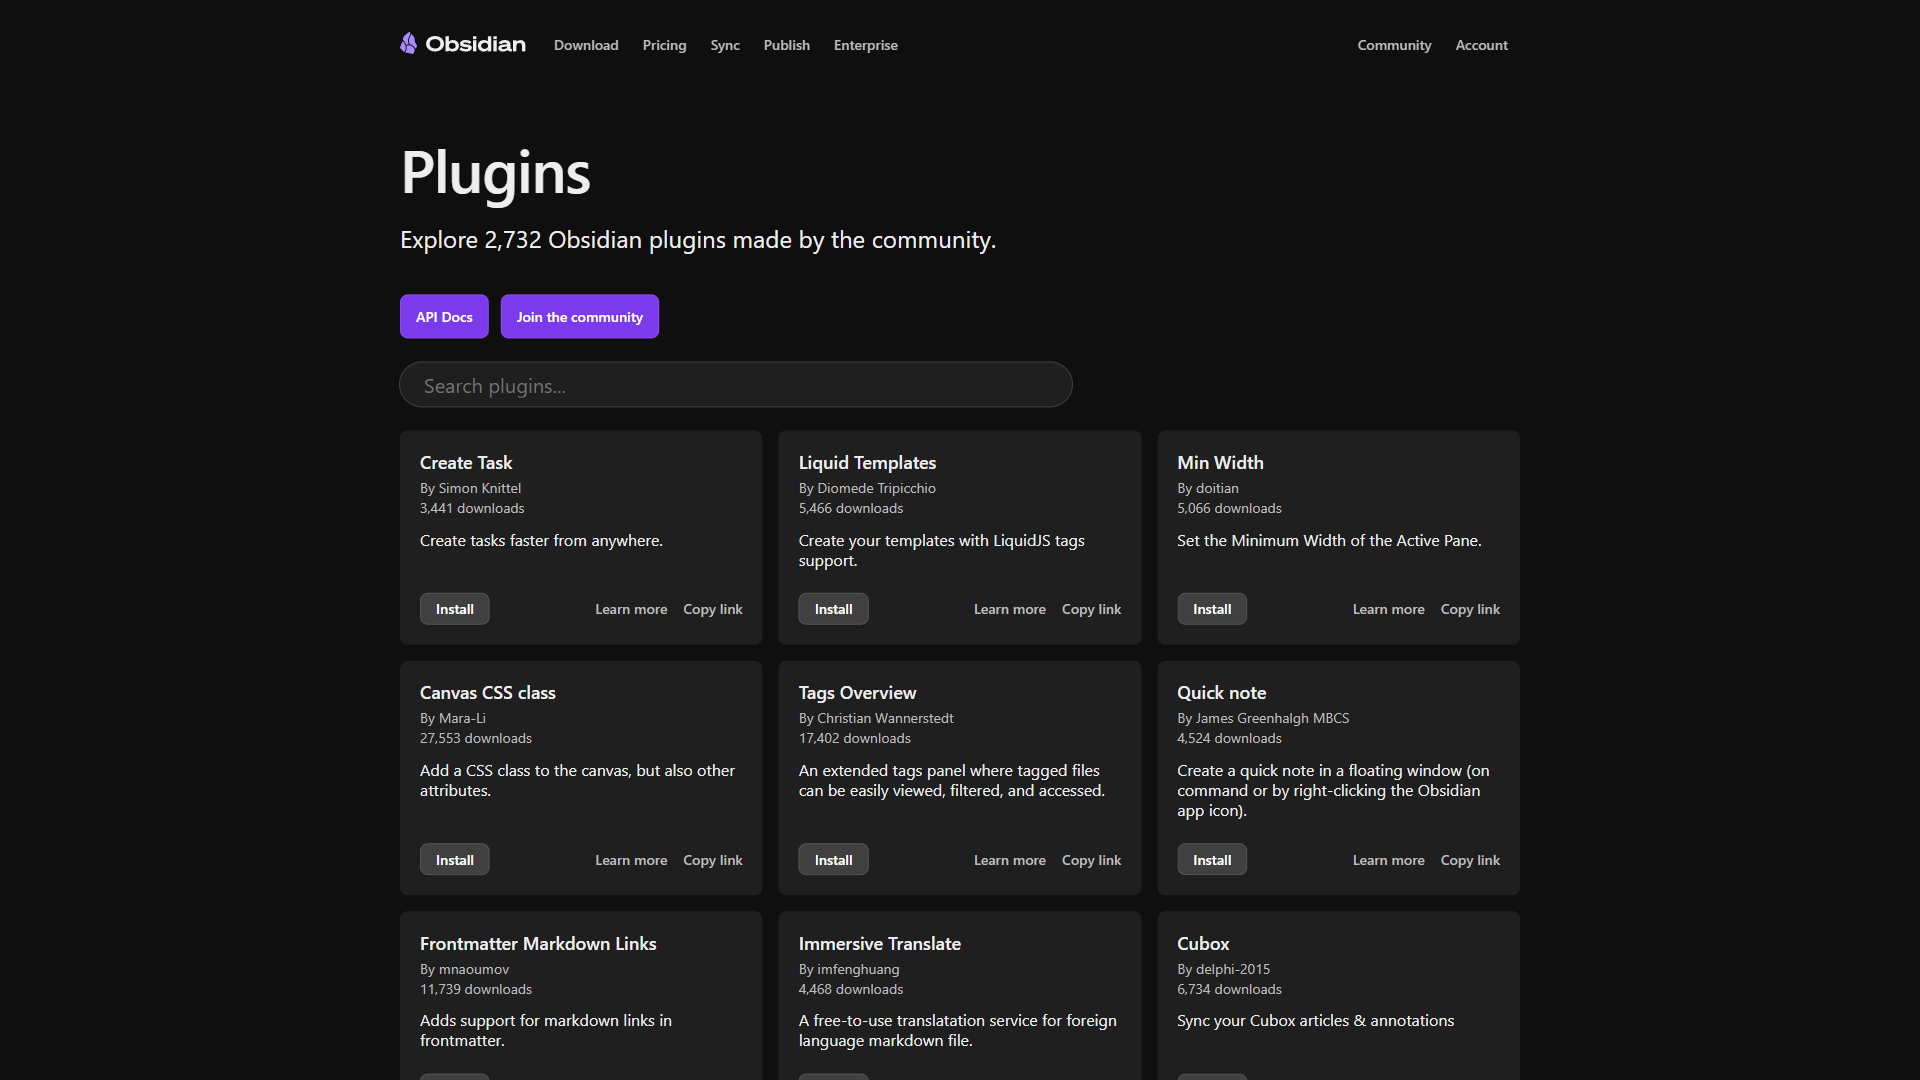Image resolution: width=1920 pixels, height=1080 pixels.
Task: Learn more about Create Task
Action: pyautogui.click(x=631, y=609)
